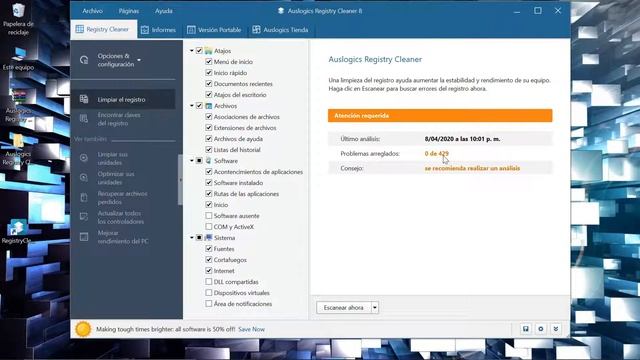The width and height of the screenshot is (640, 360).
Task: Open settings gear in bottom bar
Action: pos(541,329)
